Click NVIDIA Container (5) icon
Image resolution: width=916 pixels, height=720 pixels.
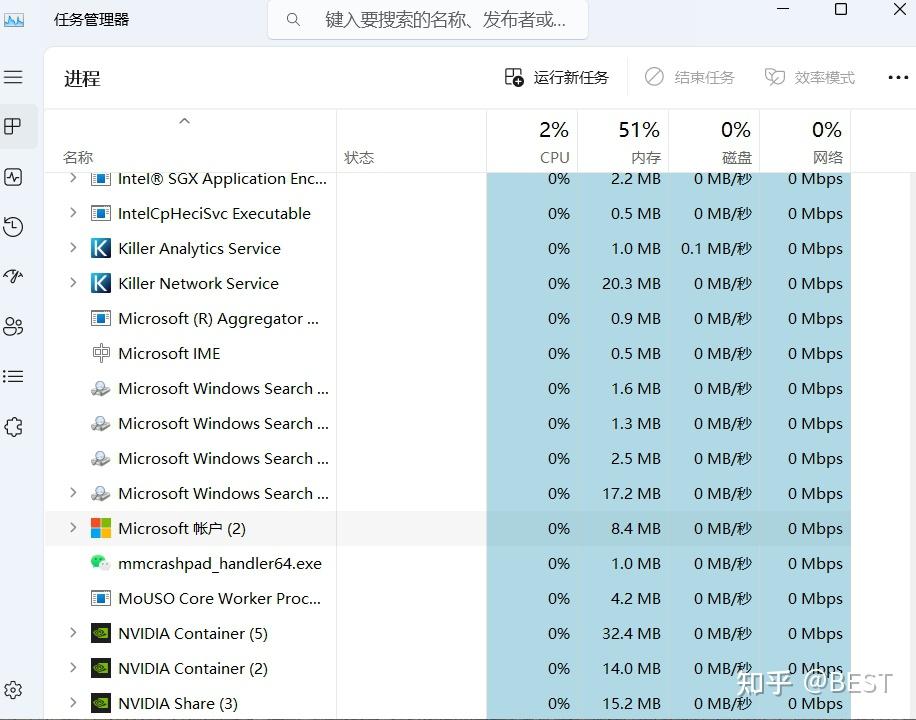point(100,634)
